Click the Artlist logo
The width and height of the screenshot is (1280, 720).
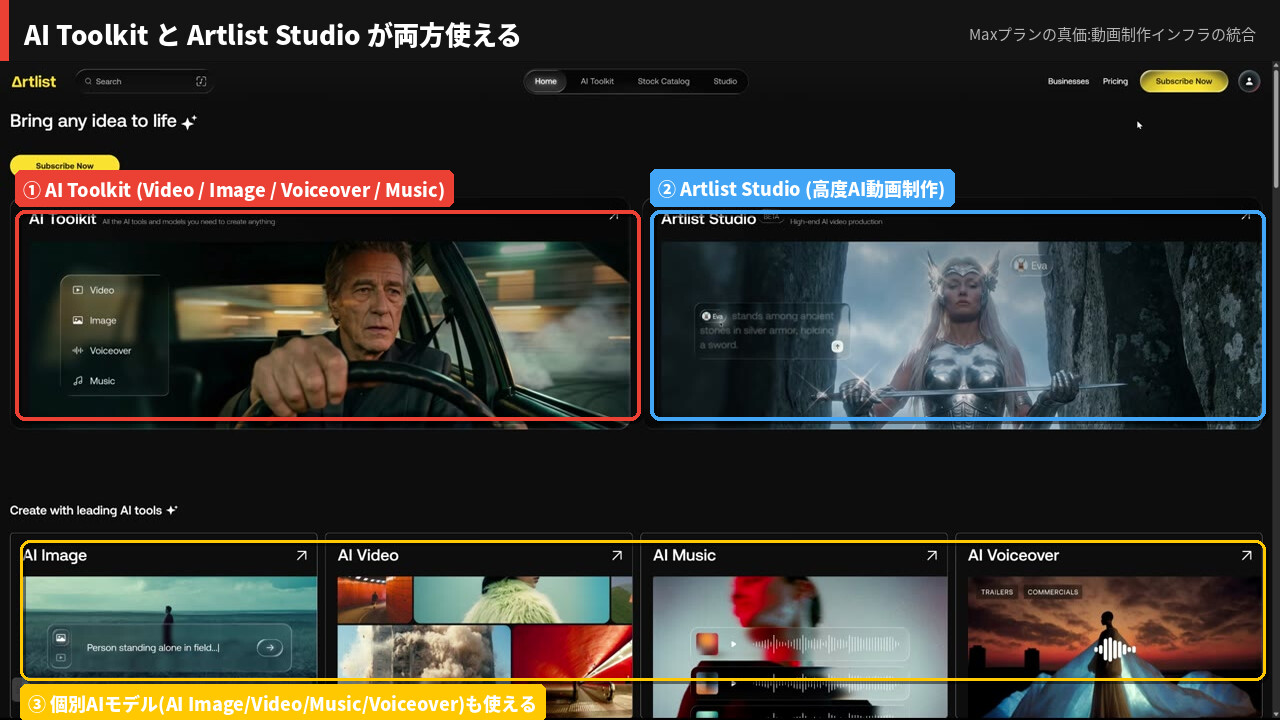click(x=34, y=81)
